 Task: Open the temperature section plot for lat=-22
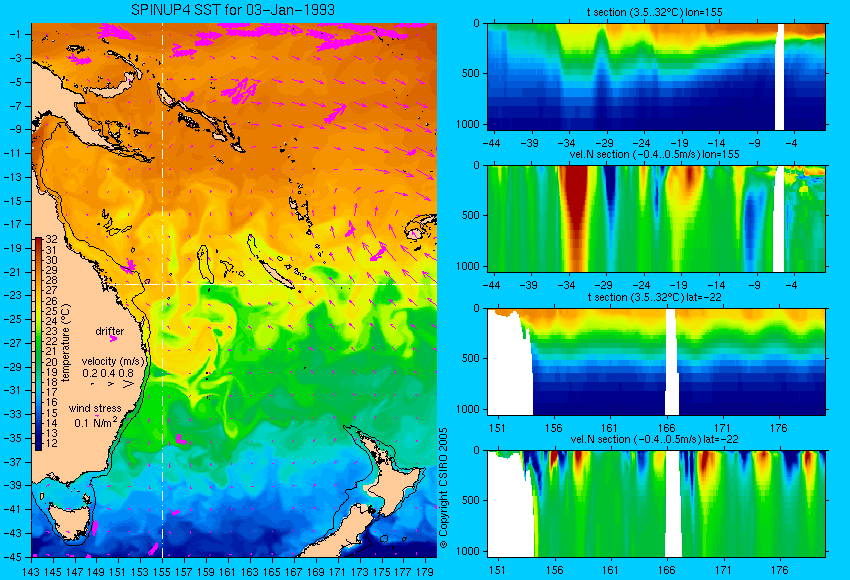[x=656, y=362]
